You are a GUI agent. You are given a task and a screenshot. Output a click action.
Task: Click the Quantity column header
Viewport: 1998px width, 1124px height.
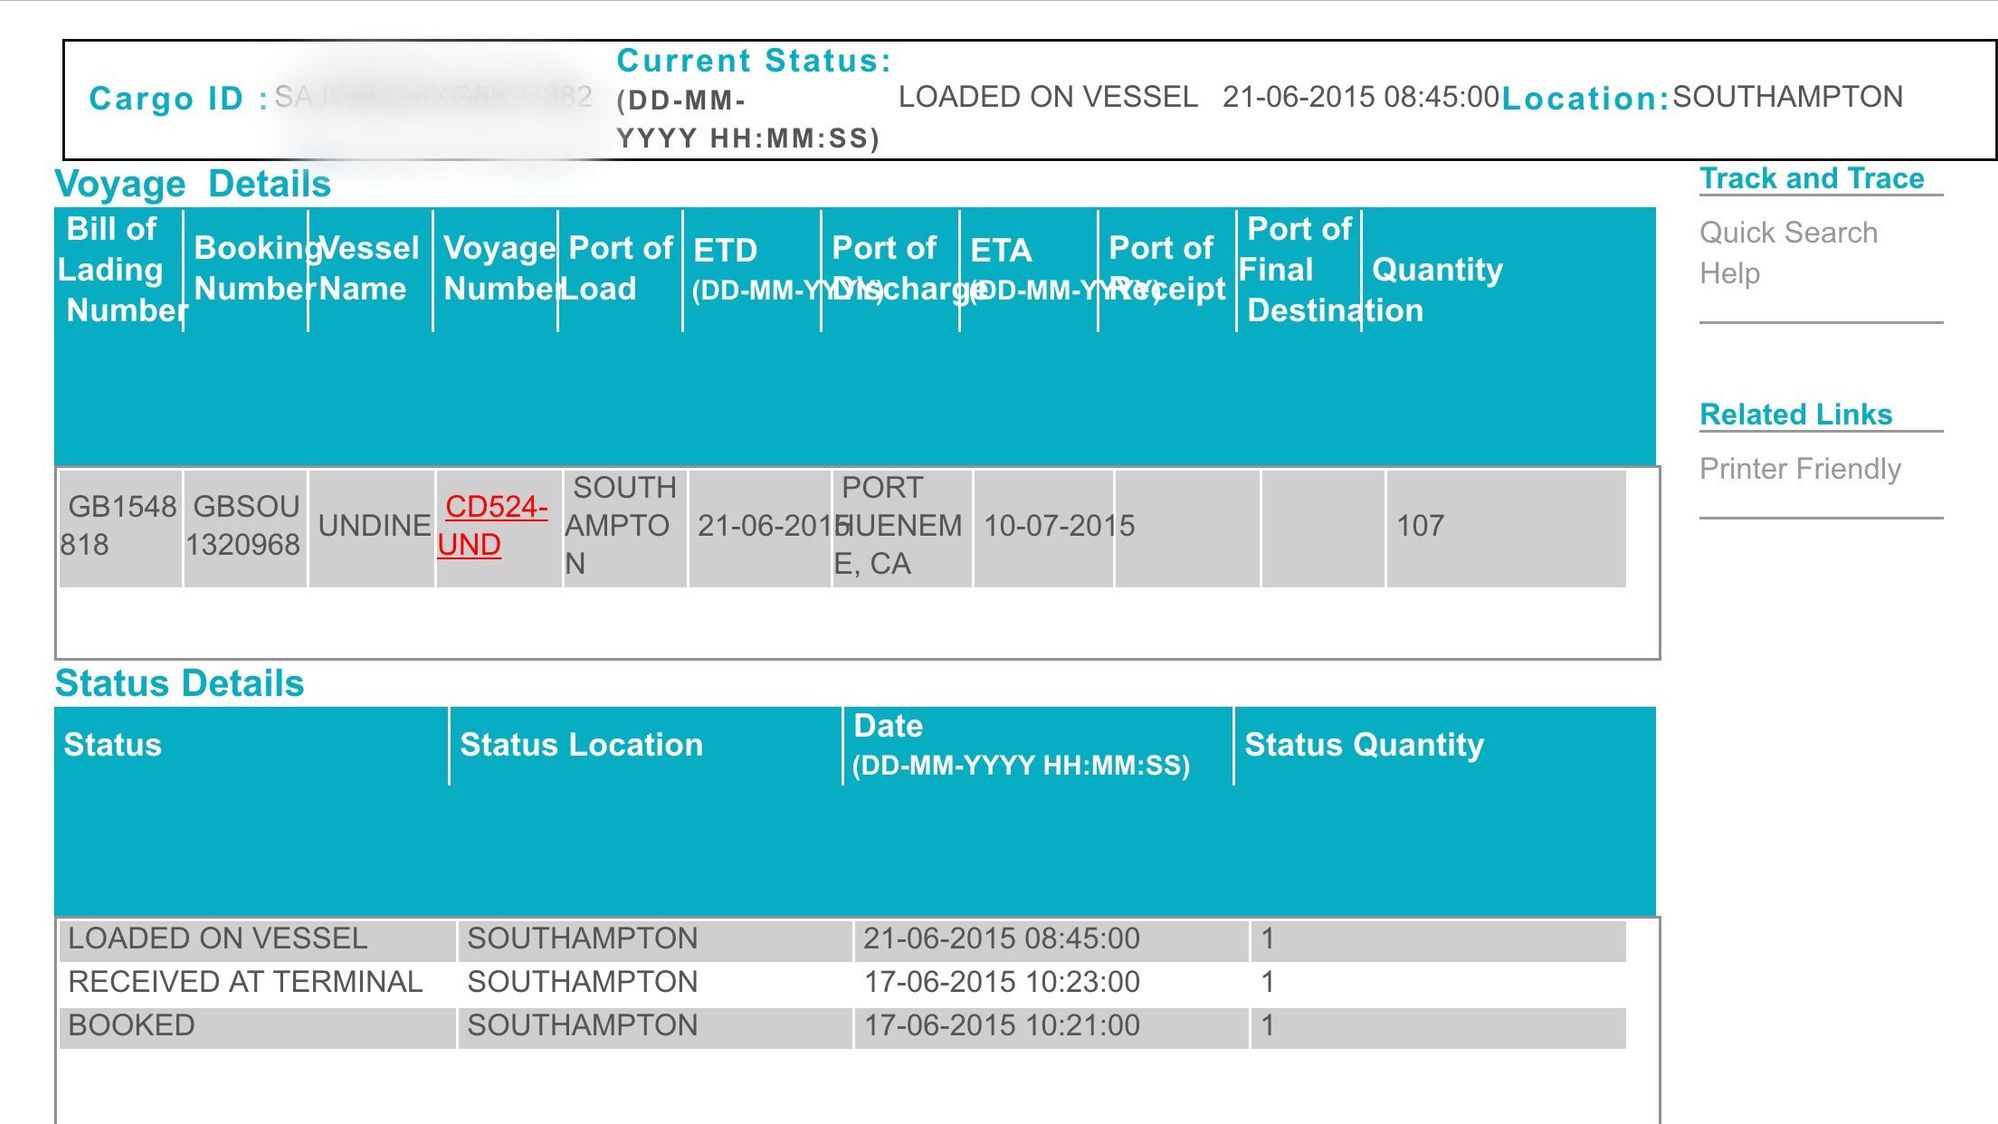point(1437,270)
